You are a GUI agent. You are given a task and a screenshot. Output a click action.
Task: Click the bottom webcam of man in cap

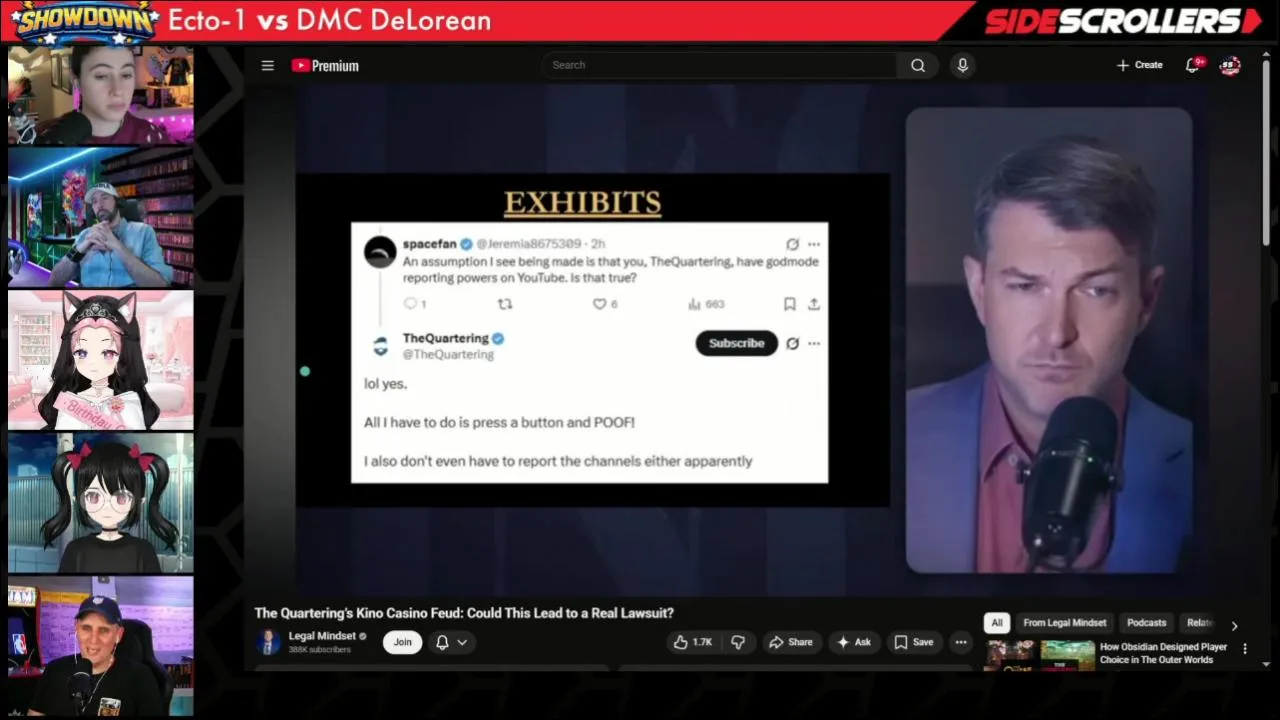tap(101, 646)
